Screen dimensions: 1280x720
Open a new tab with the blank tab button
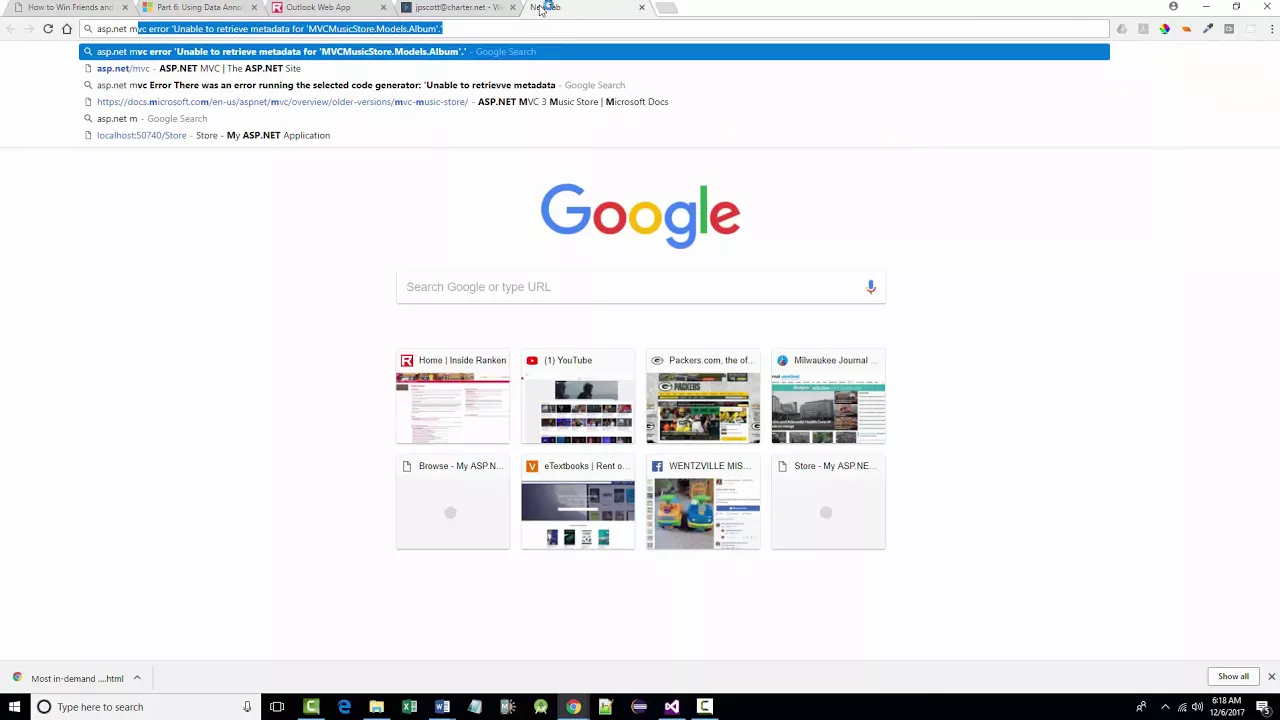click(667, 8)
